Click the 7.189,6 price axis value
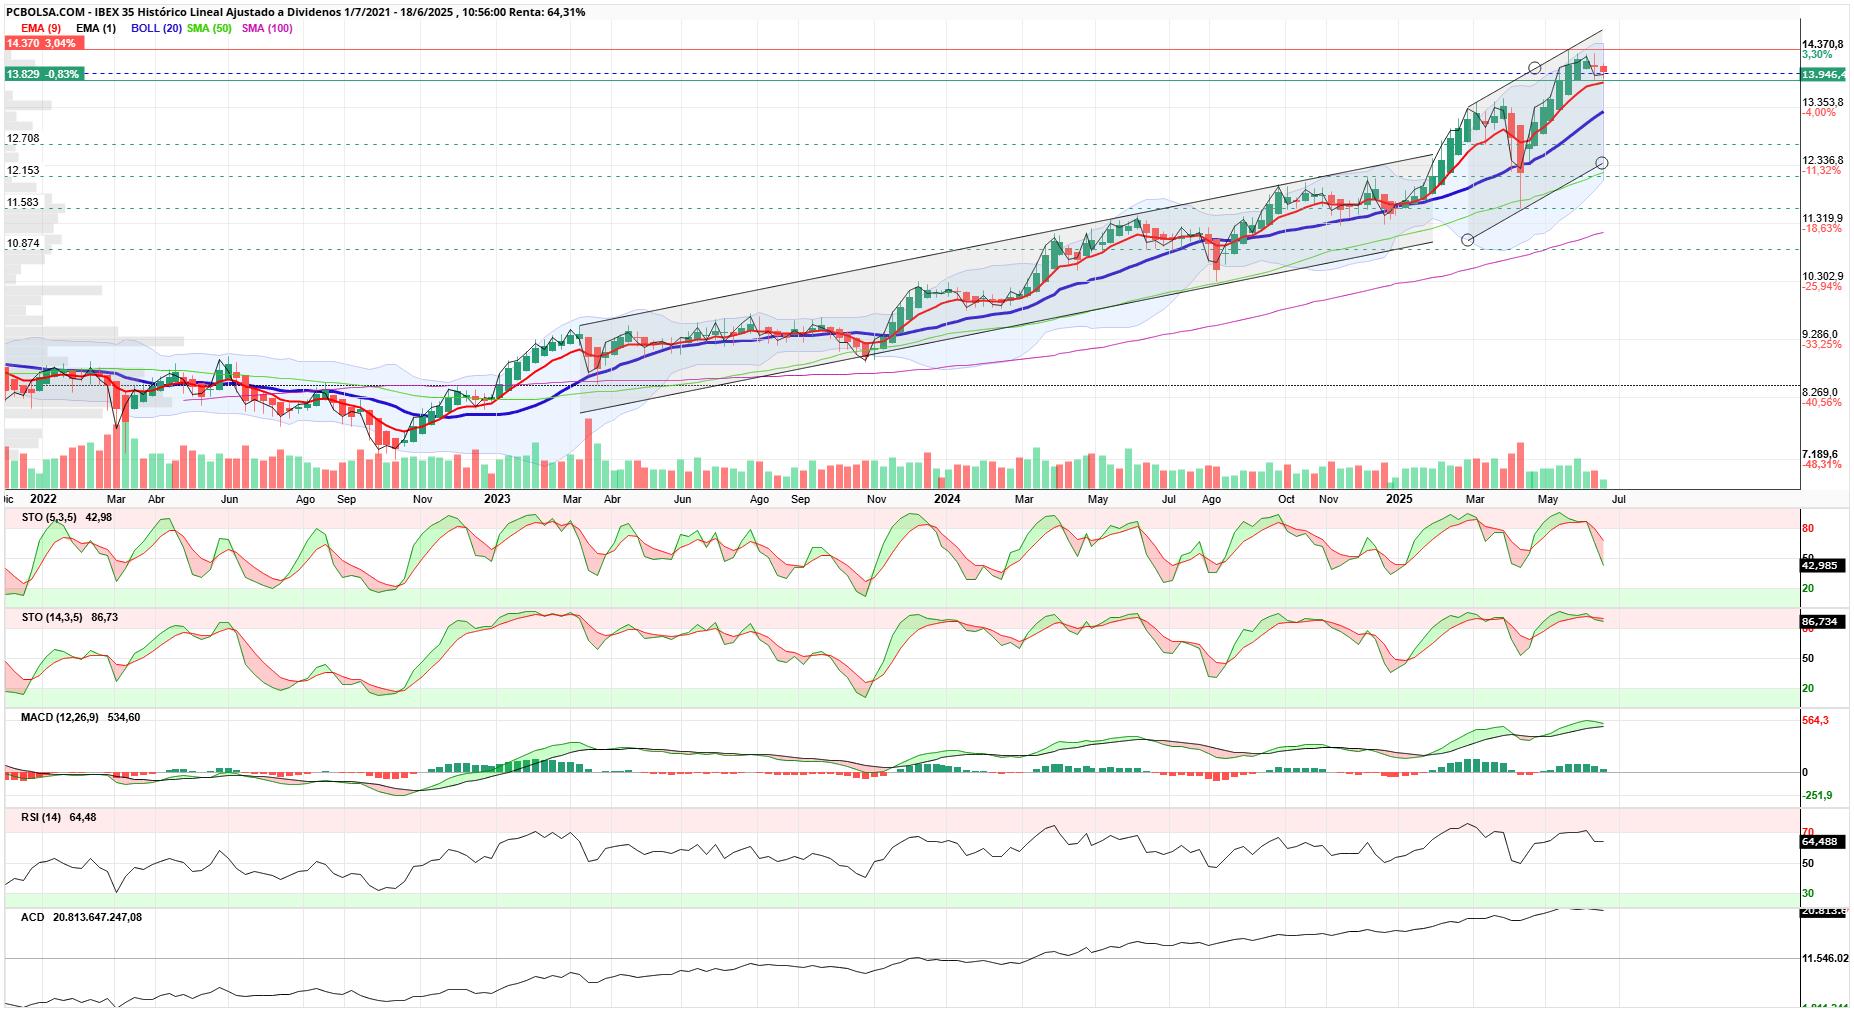The image size is (1854, 1012). coord(1820,454)
